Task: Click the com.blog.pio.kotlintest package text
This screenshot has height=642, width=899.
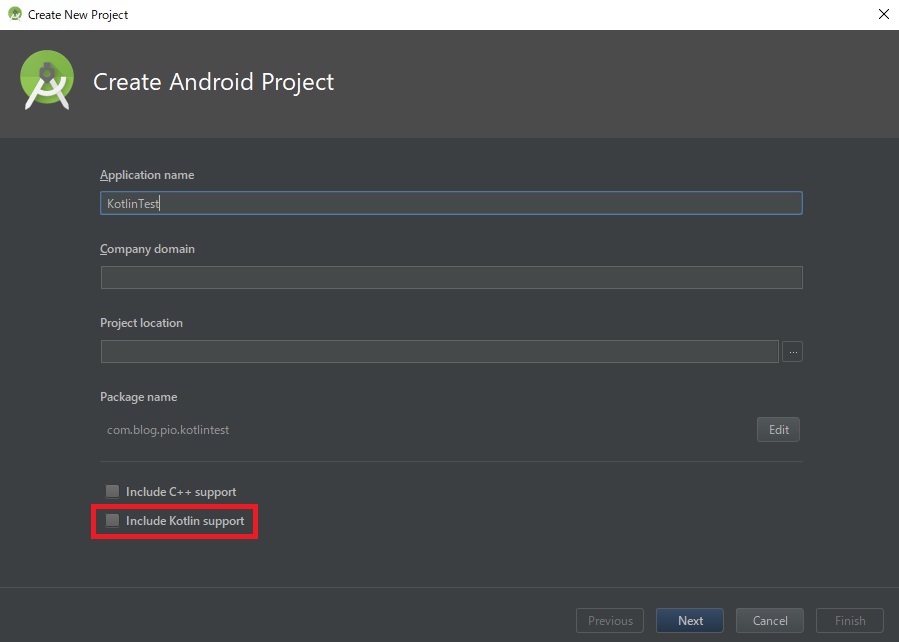Action: coord(168,430)
